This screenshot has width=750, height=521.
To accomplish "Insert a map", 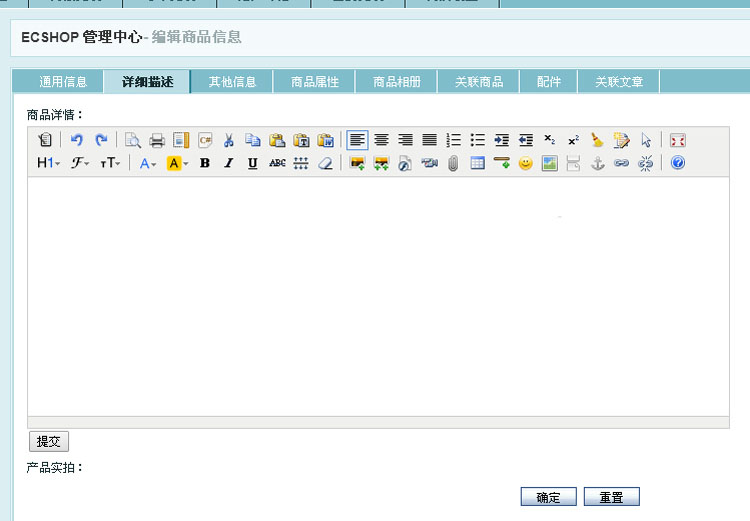I will tap(550, 163).
